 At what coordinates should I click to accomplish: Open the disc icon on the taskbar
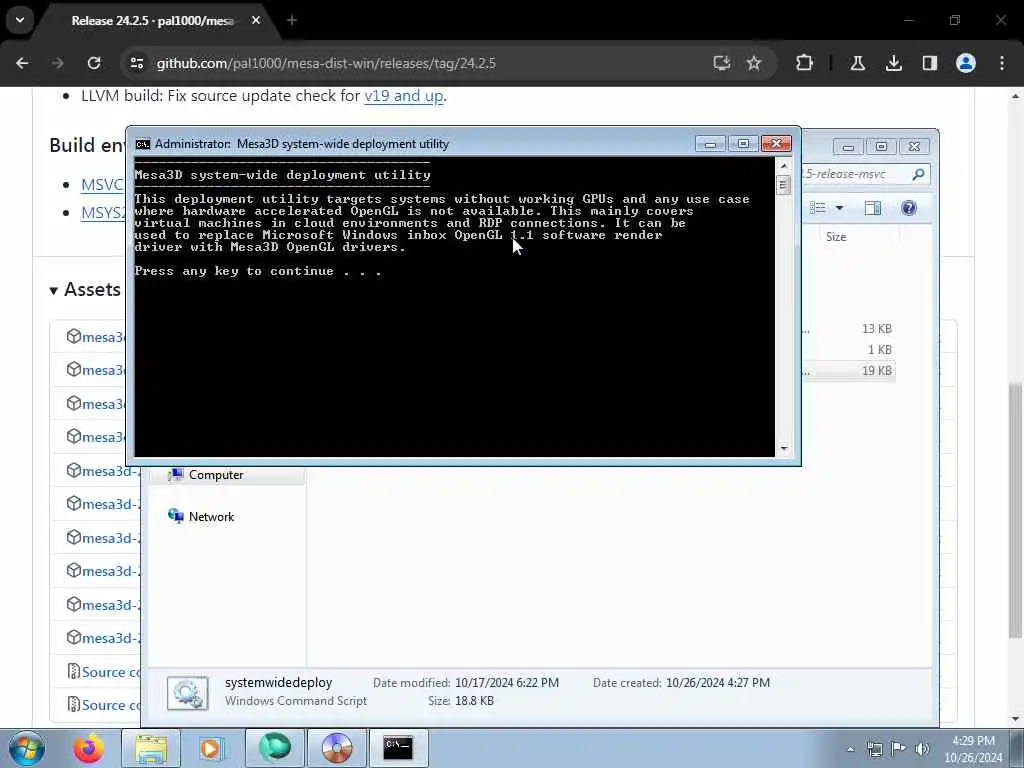coord(337,748)
